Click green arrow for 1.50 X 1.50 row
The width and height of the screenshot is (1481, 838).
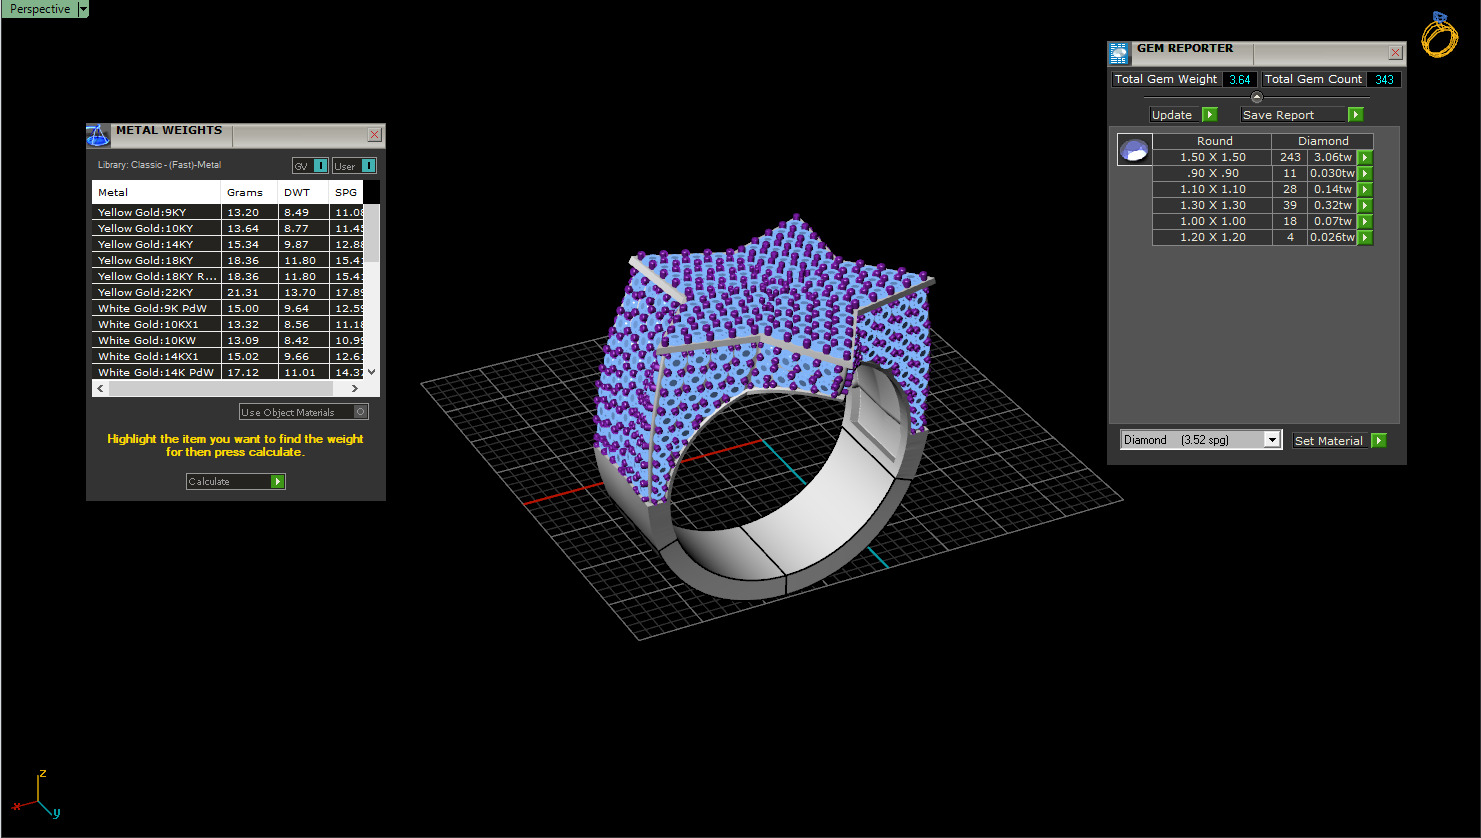click(x=1365, y=157)
